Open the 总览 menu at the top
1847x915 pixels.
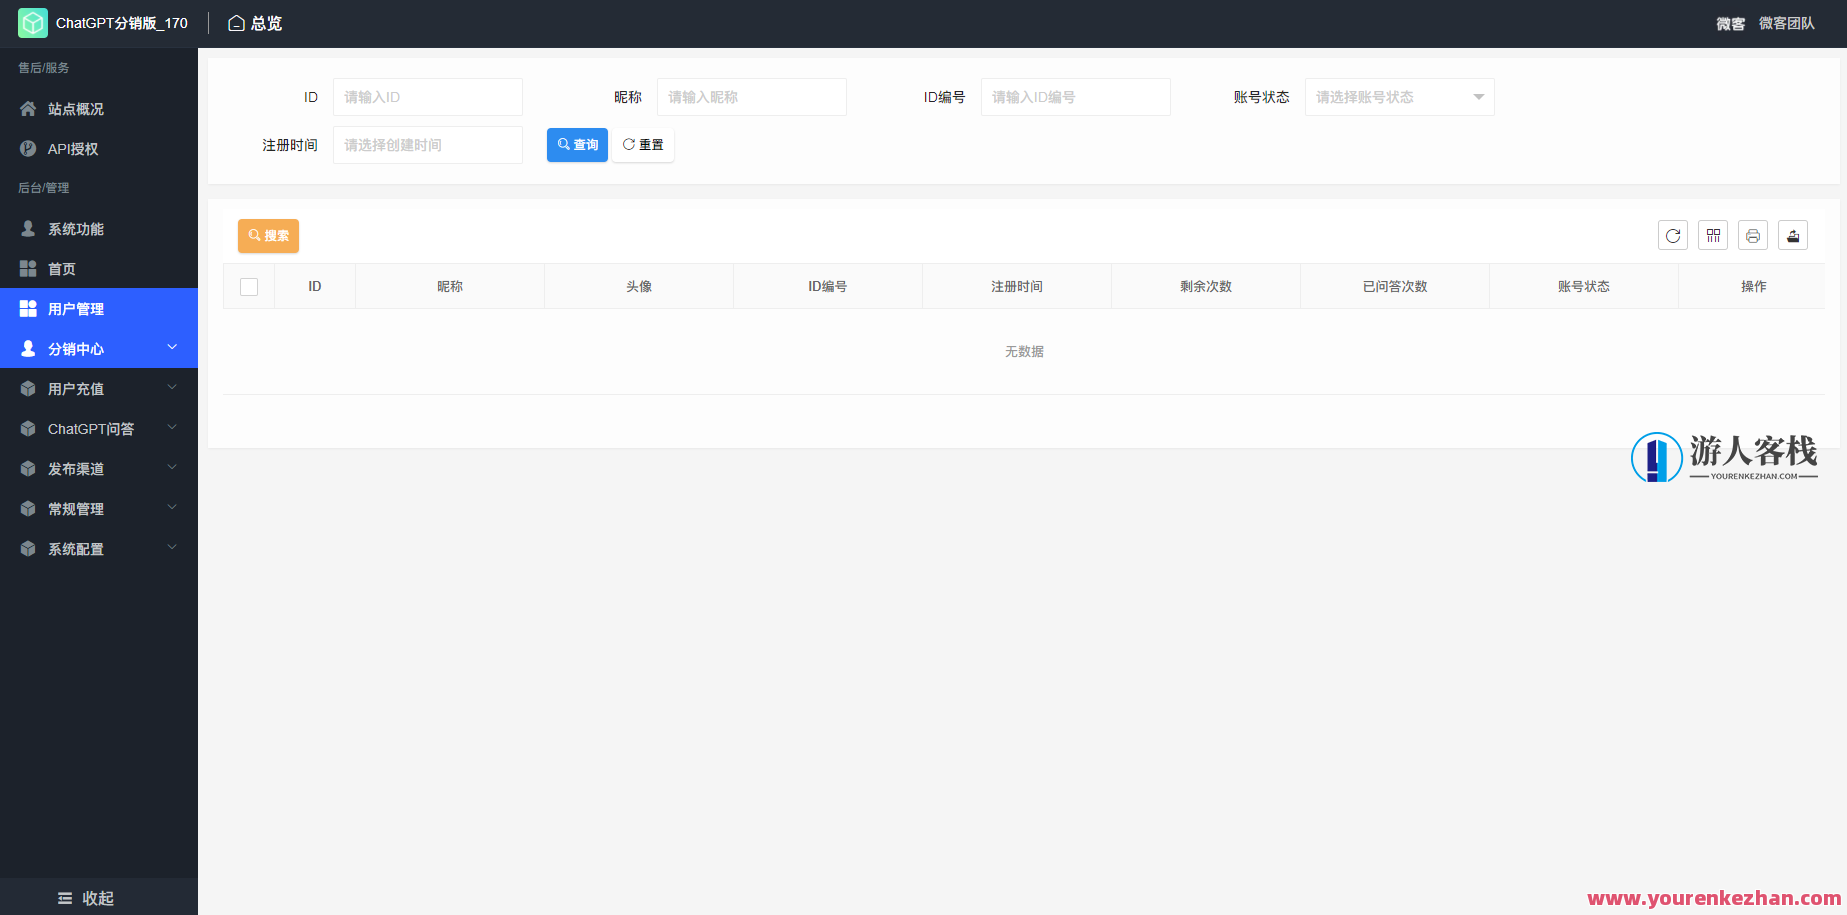255,22
